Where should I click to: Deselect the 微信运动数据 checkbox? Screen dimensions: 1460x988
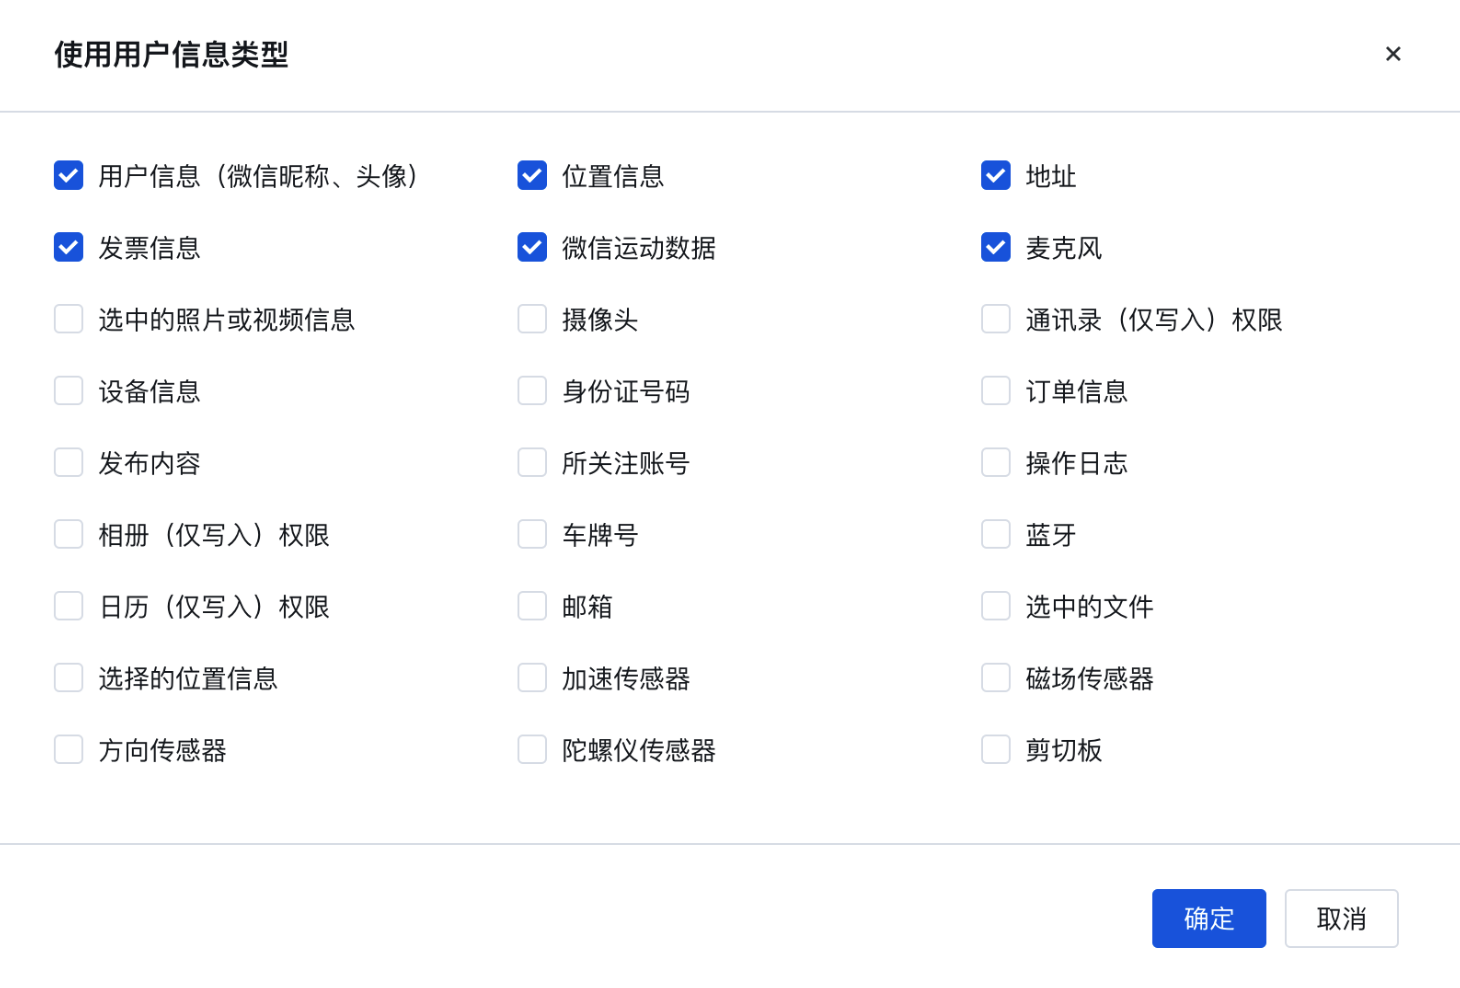click(x=532, y=247)
